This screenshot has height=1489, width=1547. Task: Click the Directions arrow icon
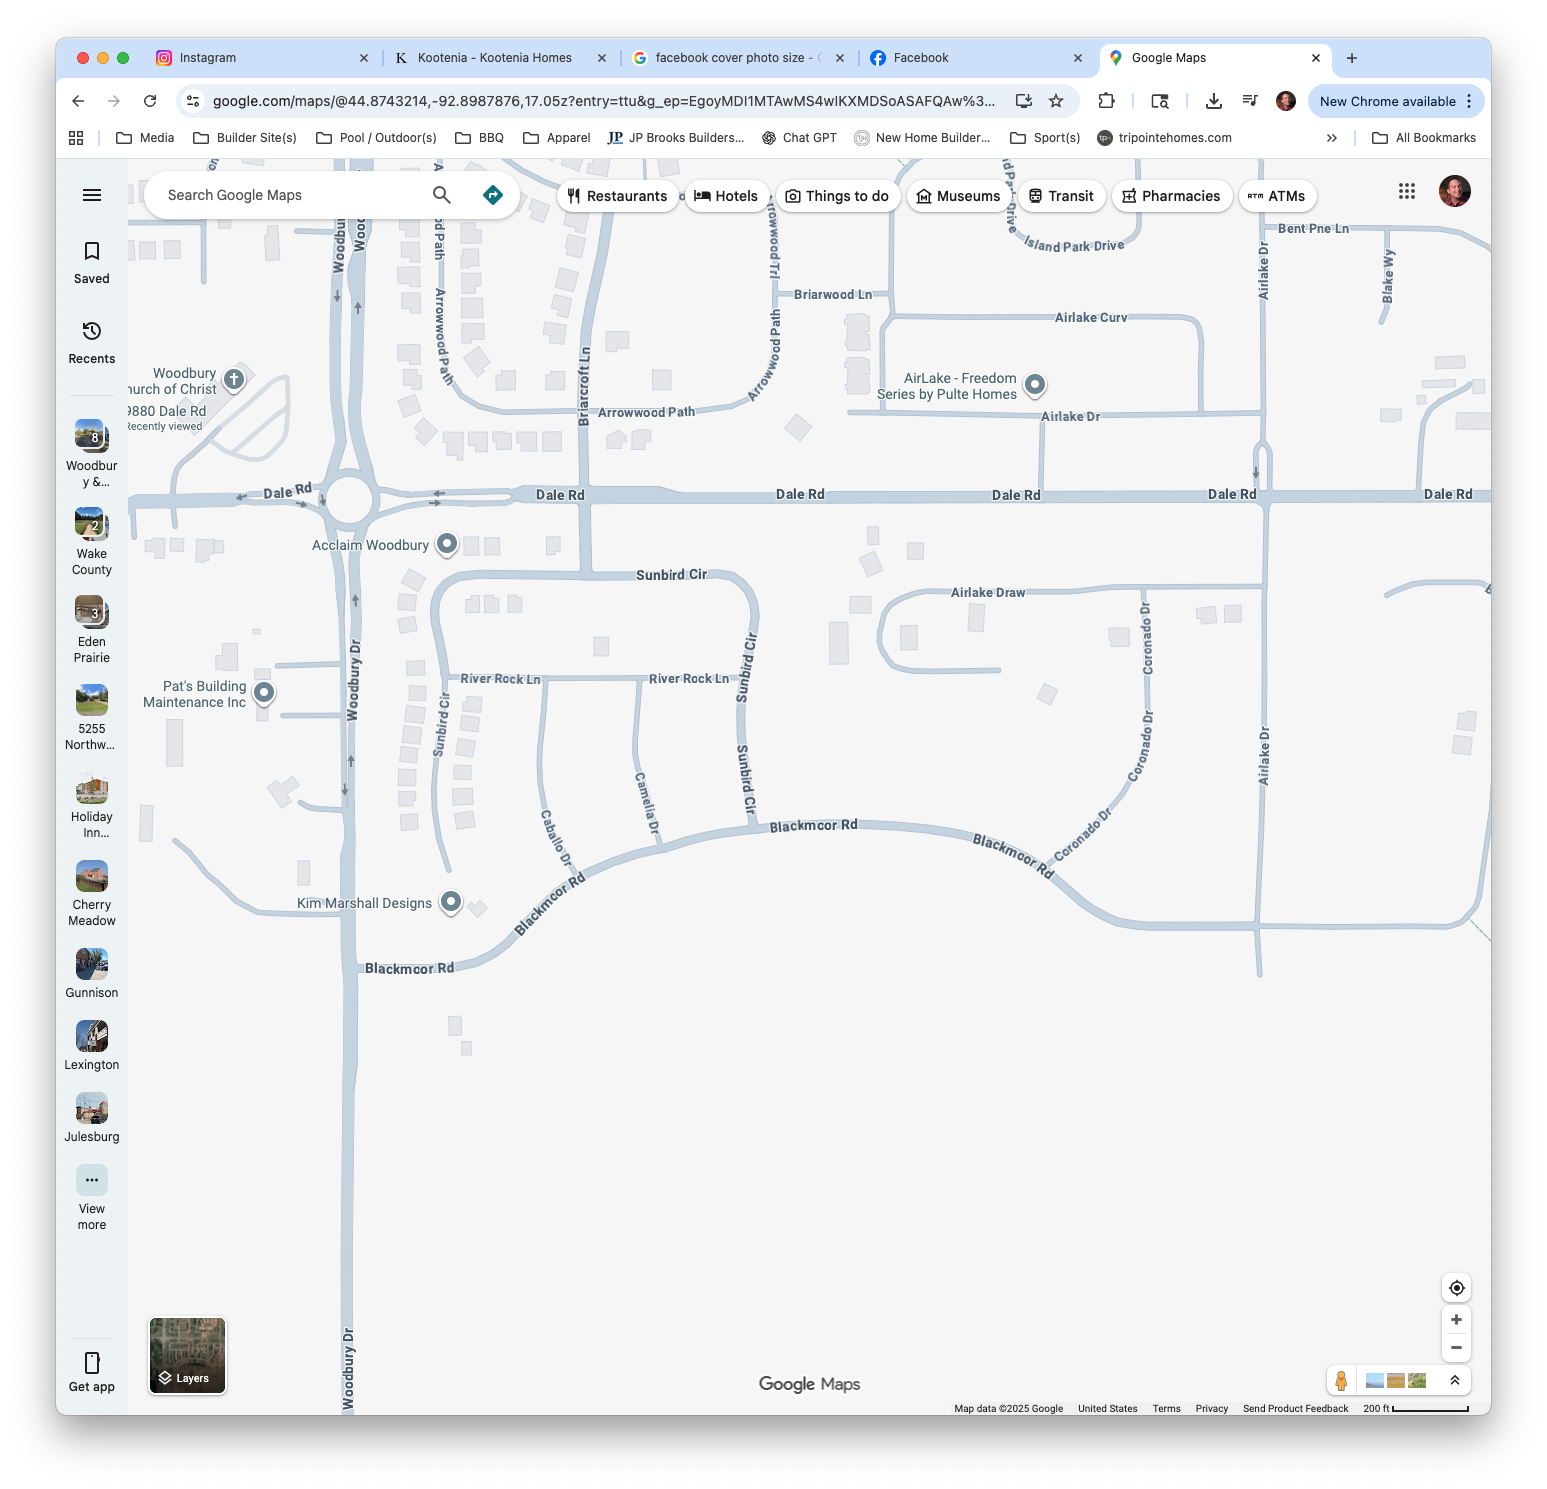click(492, 195)
